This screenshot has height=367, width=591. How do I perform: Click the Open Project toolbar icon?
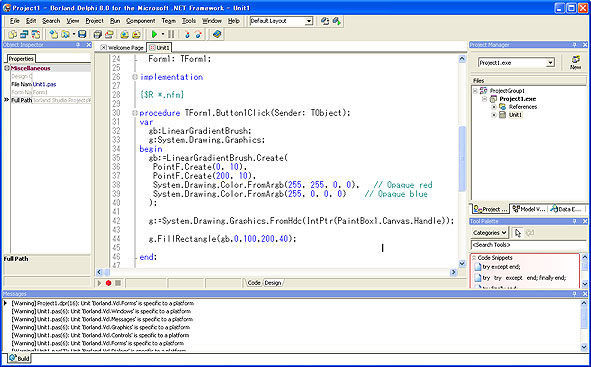[x=109, y=34]
